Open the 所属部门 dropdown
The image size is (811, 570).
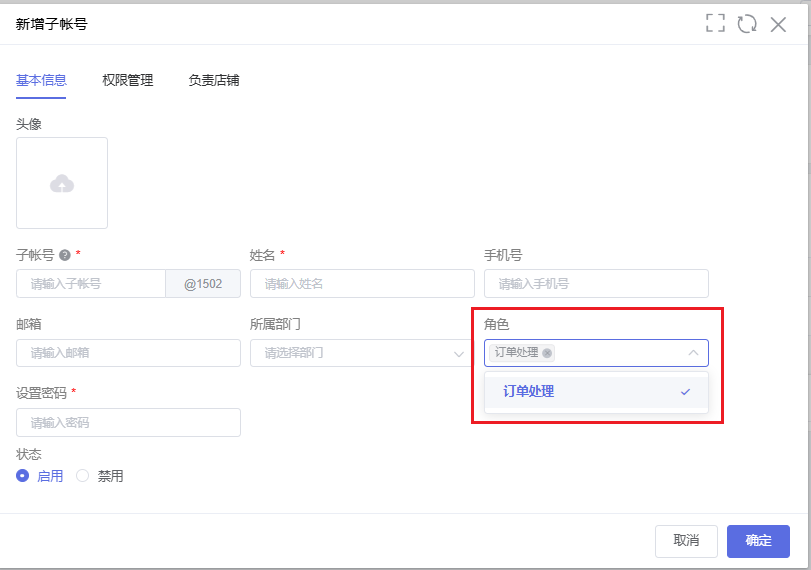(362, 353)
